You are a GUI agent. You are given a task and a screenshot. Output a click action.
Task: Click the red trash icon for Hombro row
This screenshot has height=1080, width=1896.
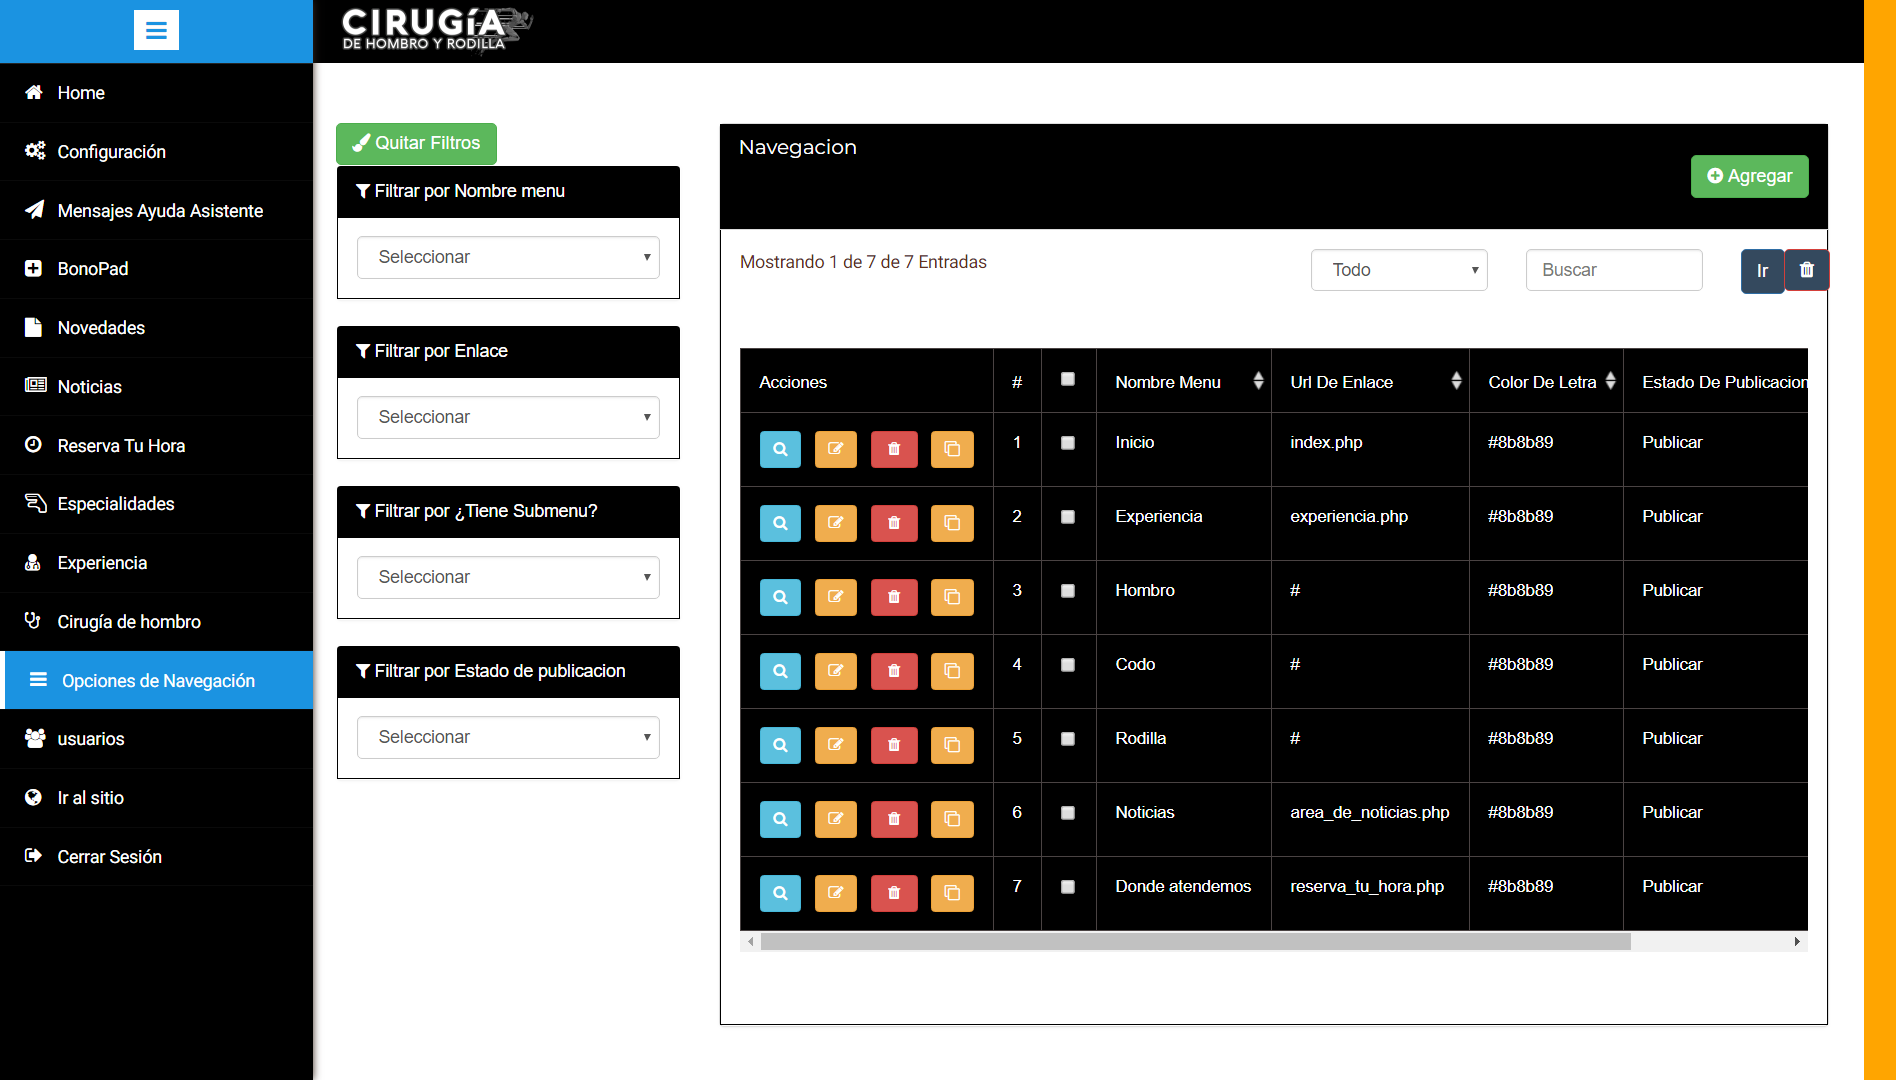[893, 597]
